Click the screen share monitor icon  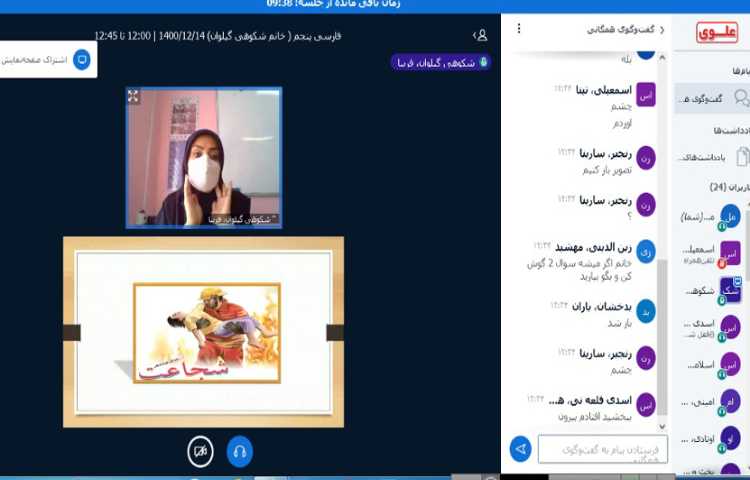tap(82, 60)
